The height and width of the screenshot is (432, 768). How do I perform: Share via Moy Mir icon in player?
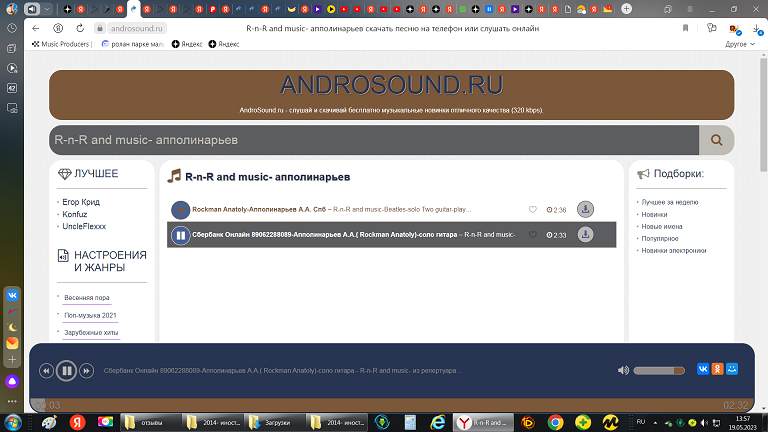pos(732,369)
